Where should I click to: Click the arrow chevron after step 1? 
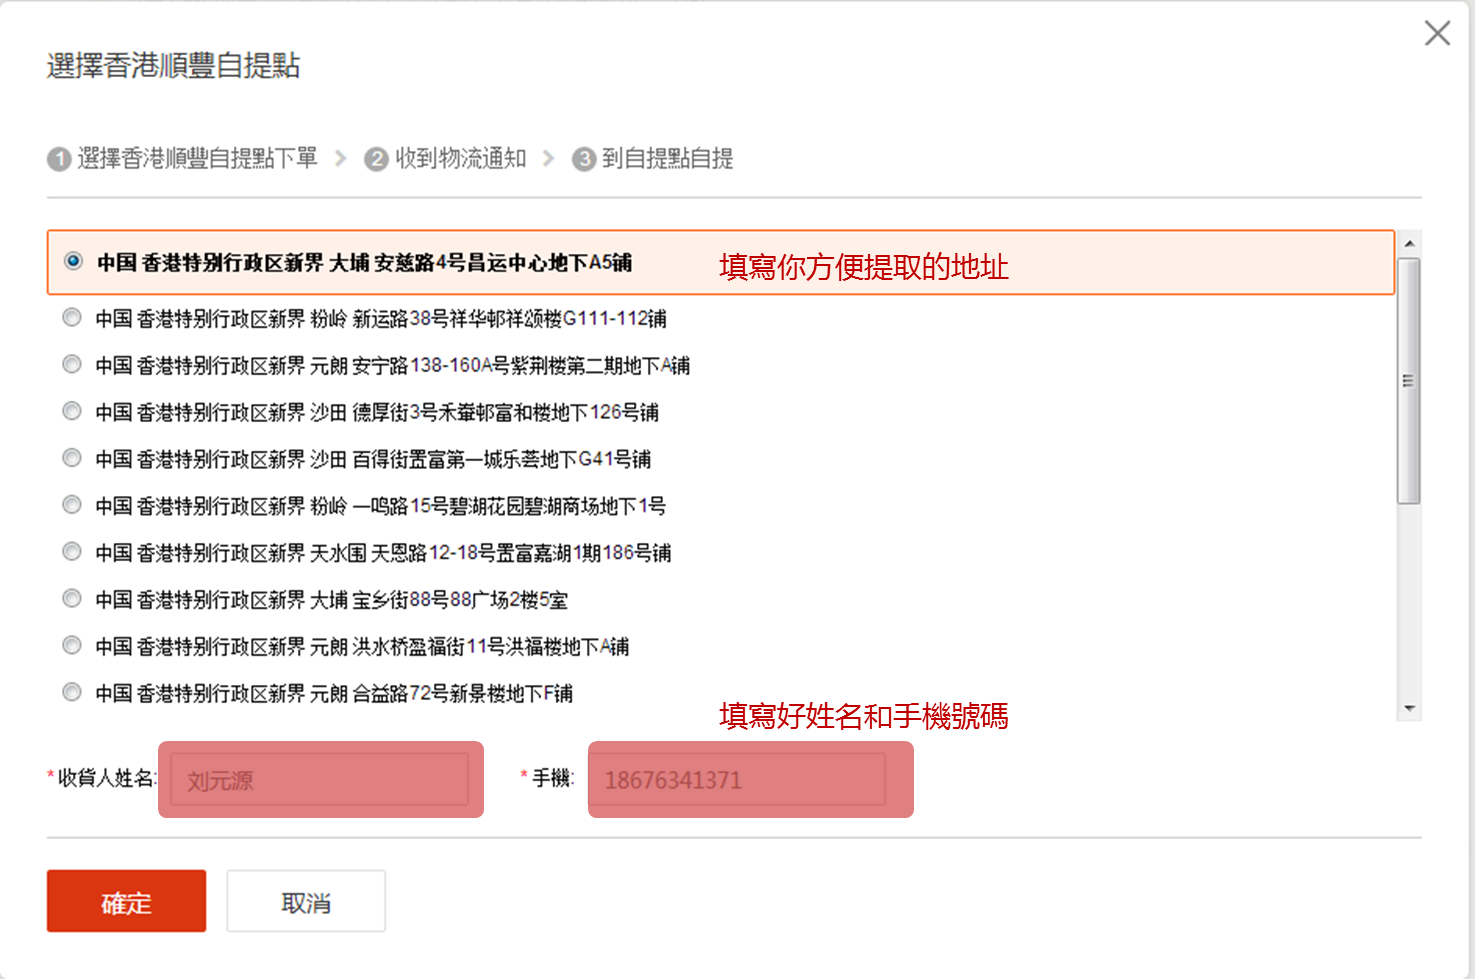click(341, 158)
